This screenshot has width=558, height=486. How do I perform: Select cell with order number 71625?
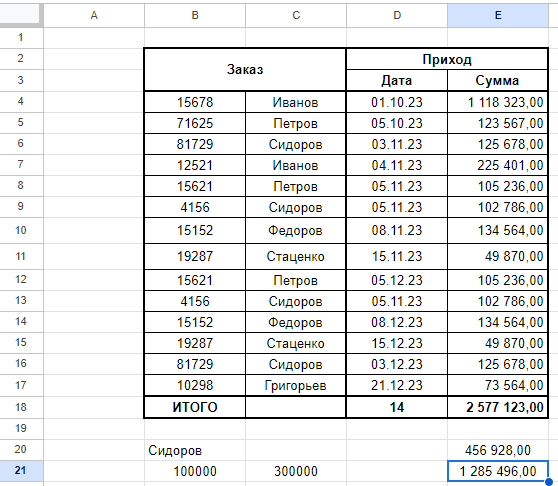tap(195, 123)
